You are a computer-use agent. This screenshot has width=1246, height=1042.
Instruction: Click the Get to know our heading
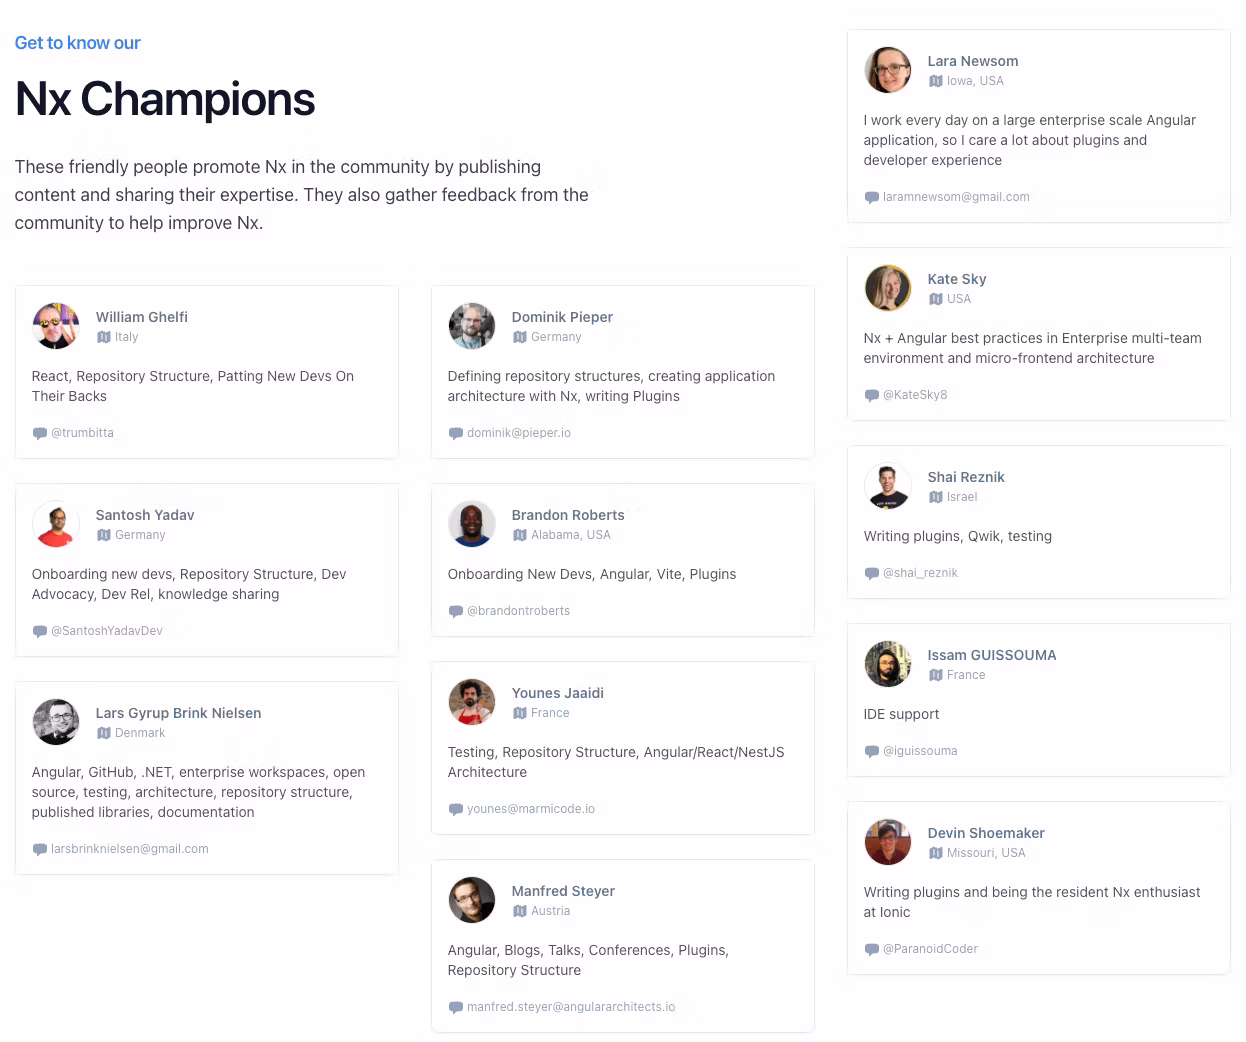[77, 43]
